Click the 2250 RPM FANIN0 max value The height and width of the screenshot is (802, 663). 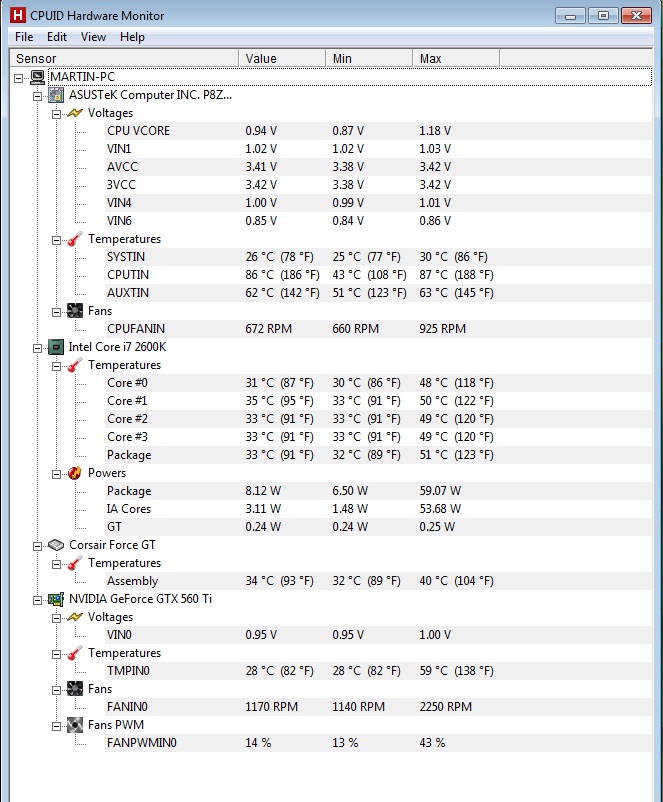(446, 707)
